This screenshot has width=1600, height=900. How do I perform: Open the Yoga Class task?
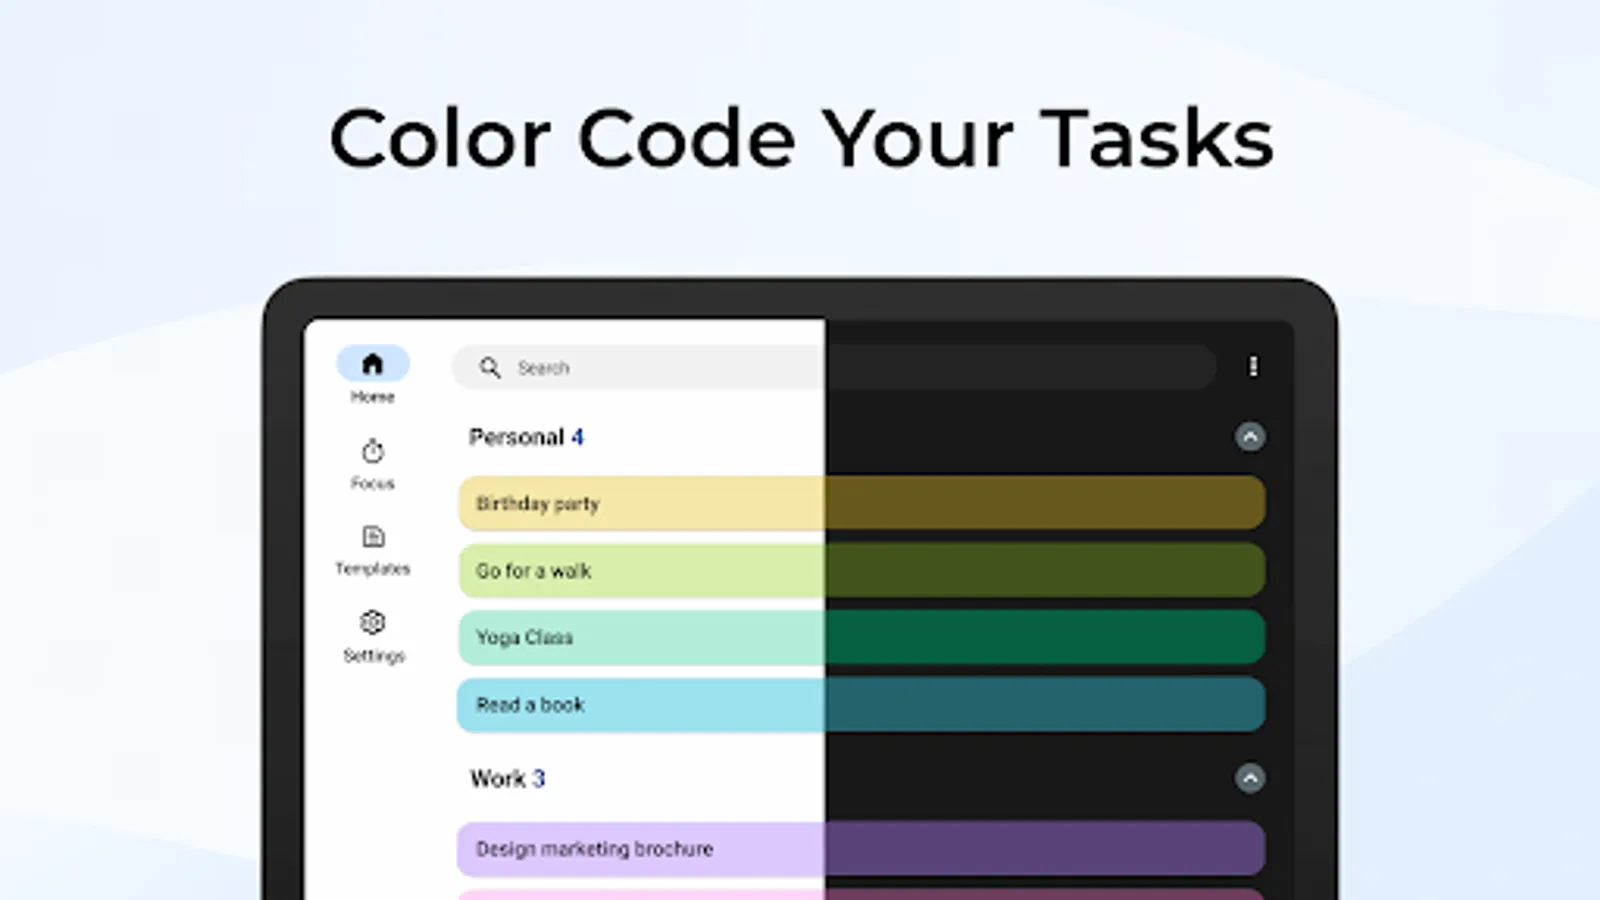coord(862,637)
